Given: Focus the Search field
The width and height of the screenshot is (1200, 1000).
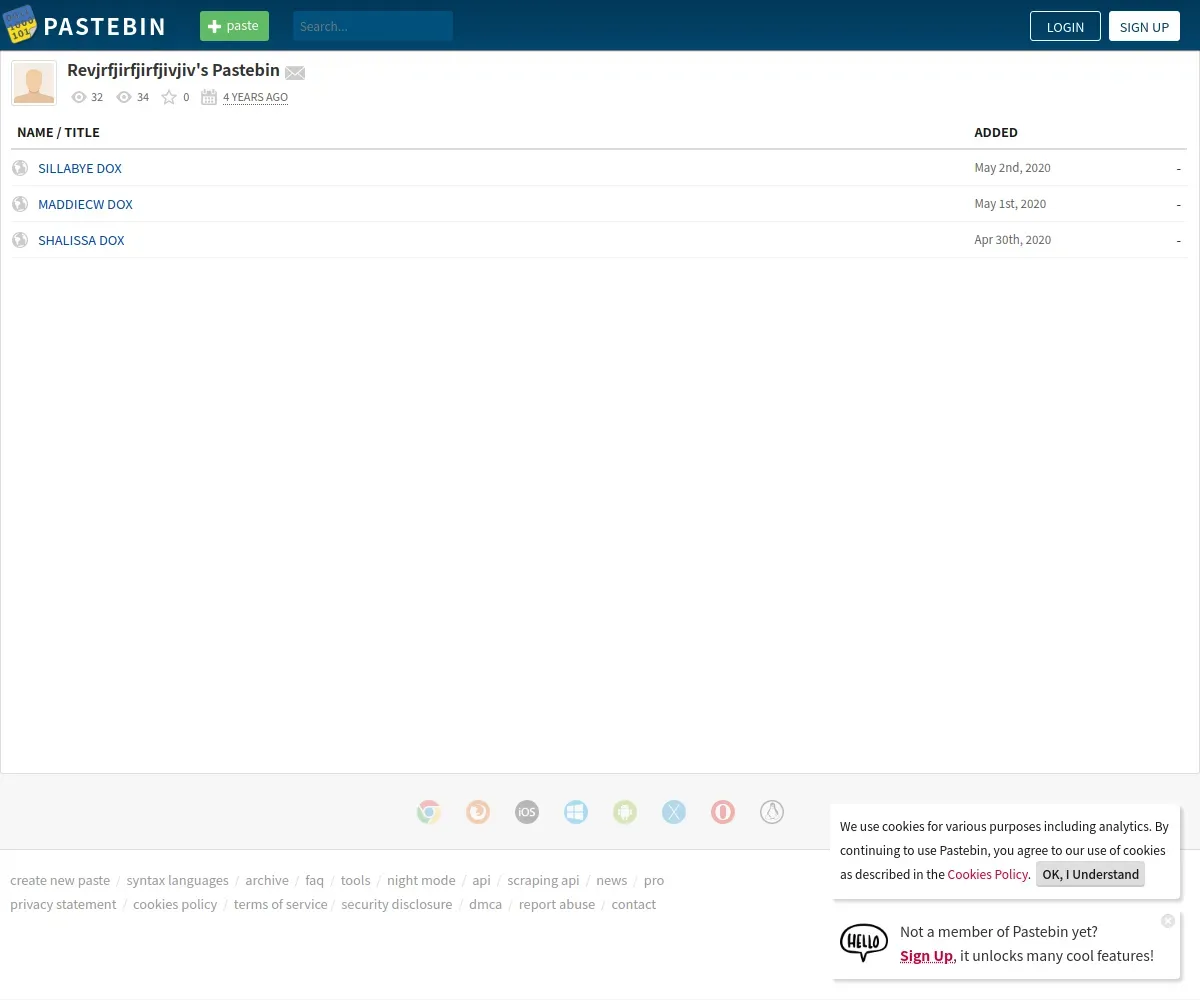Looking at the screenshot, I should coord(373,26).
